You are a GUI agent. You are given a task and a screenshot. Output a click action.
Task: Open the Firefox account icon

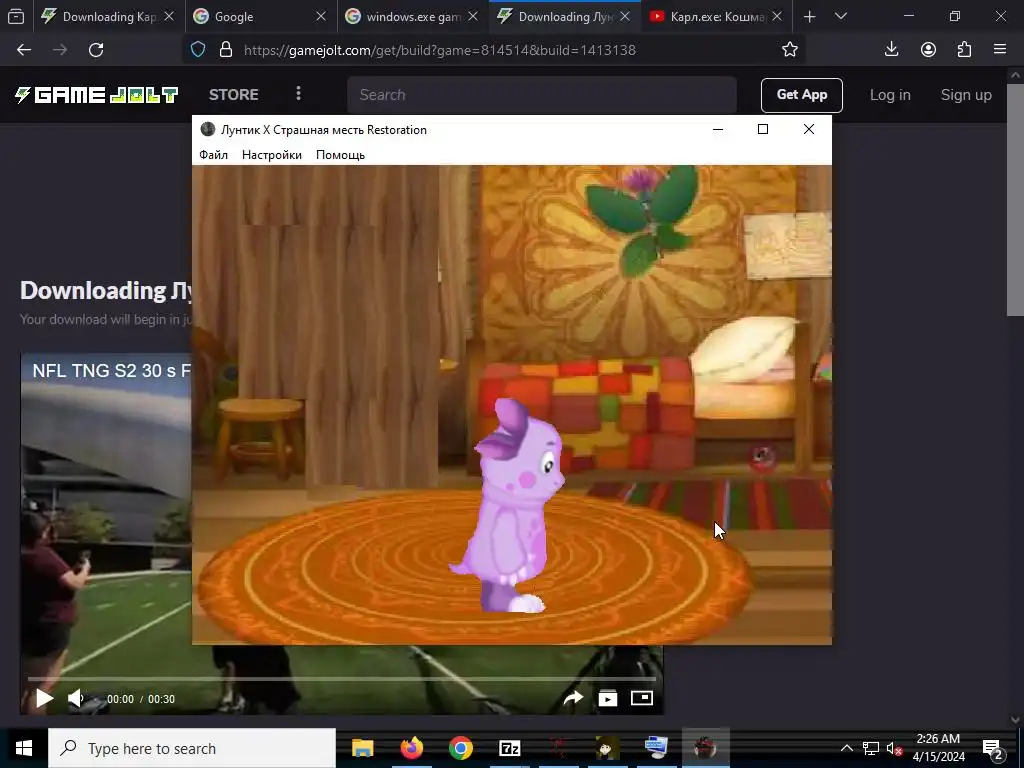928,50
